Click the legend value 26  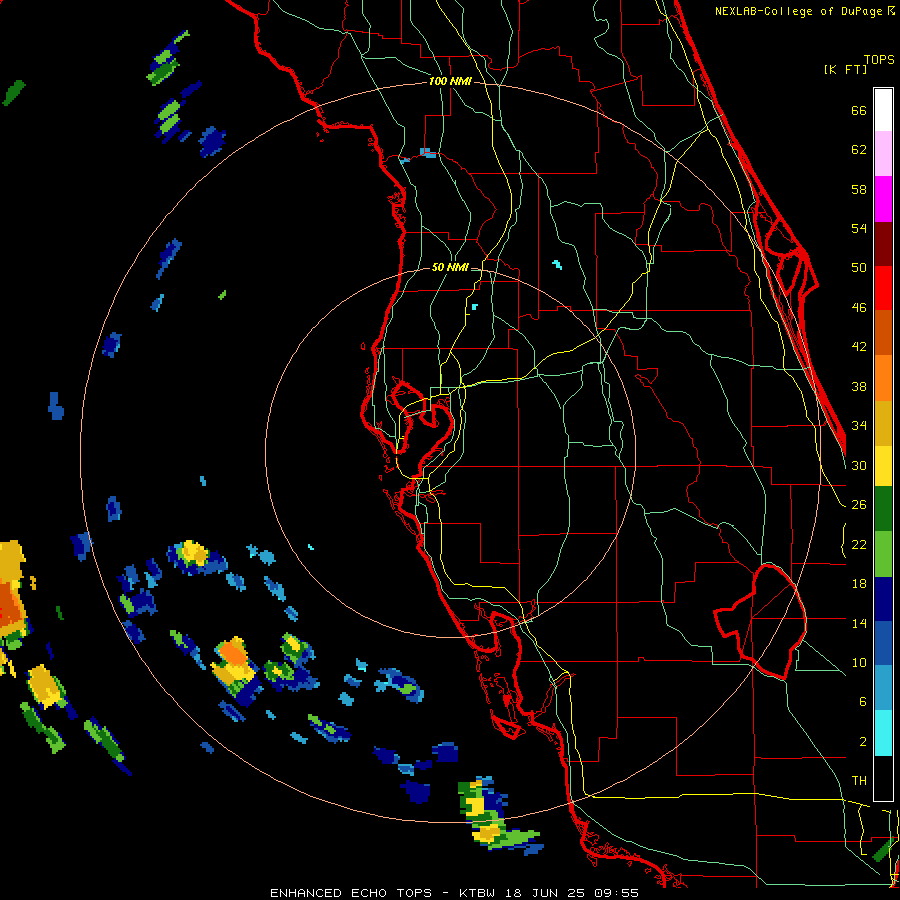tap(859, 505)
